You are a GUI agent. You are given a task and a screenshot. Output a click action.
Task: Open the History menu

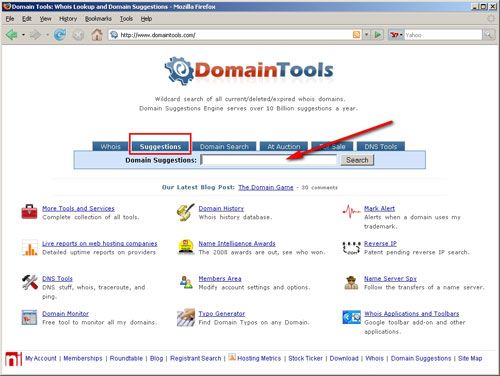tap(68, 19)
